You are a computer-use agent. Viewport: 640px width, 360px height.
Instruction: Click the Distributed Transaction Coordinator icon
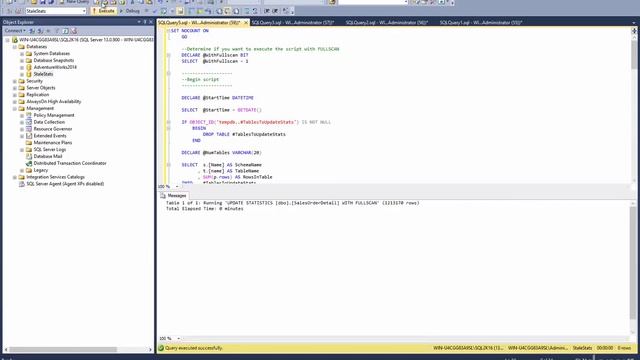click(x=29, y=163)
